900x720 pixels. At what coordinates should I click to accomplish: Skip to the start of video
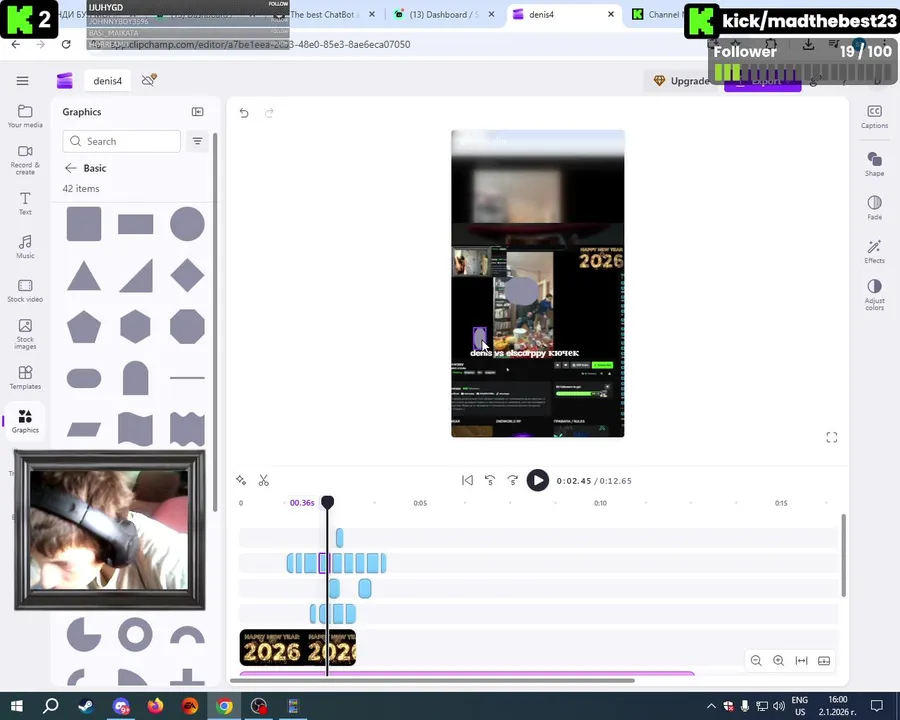coord(467,481)
